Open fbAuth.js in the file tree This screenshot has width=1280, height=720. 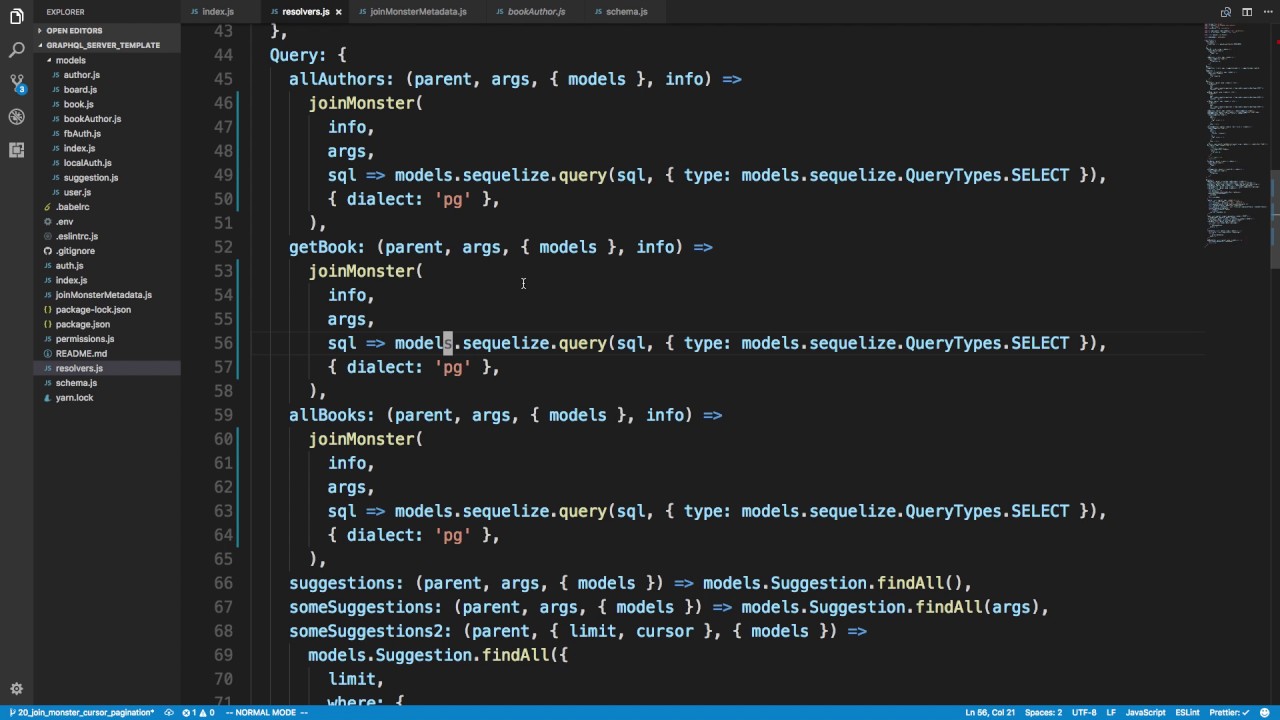[82, 134]
